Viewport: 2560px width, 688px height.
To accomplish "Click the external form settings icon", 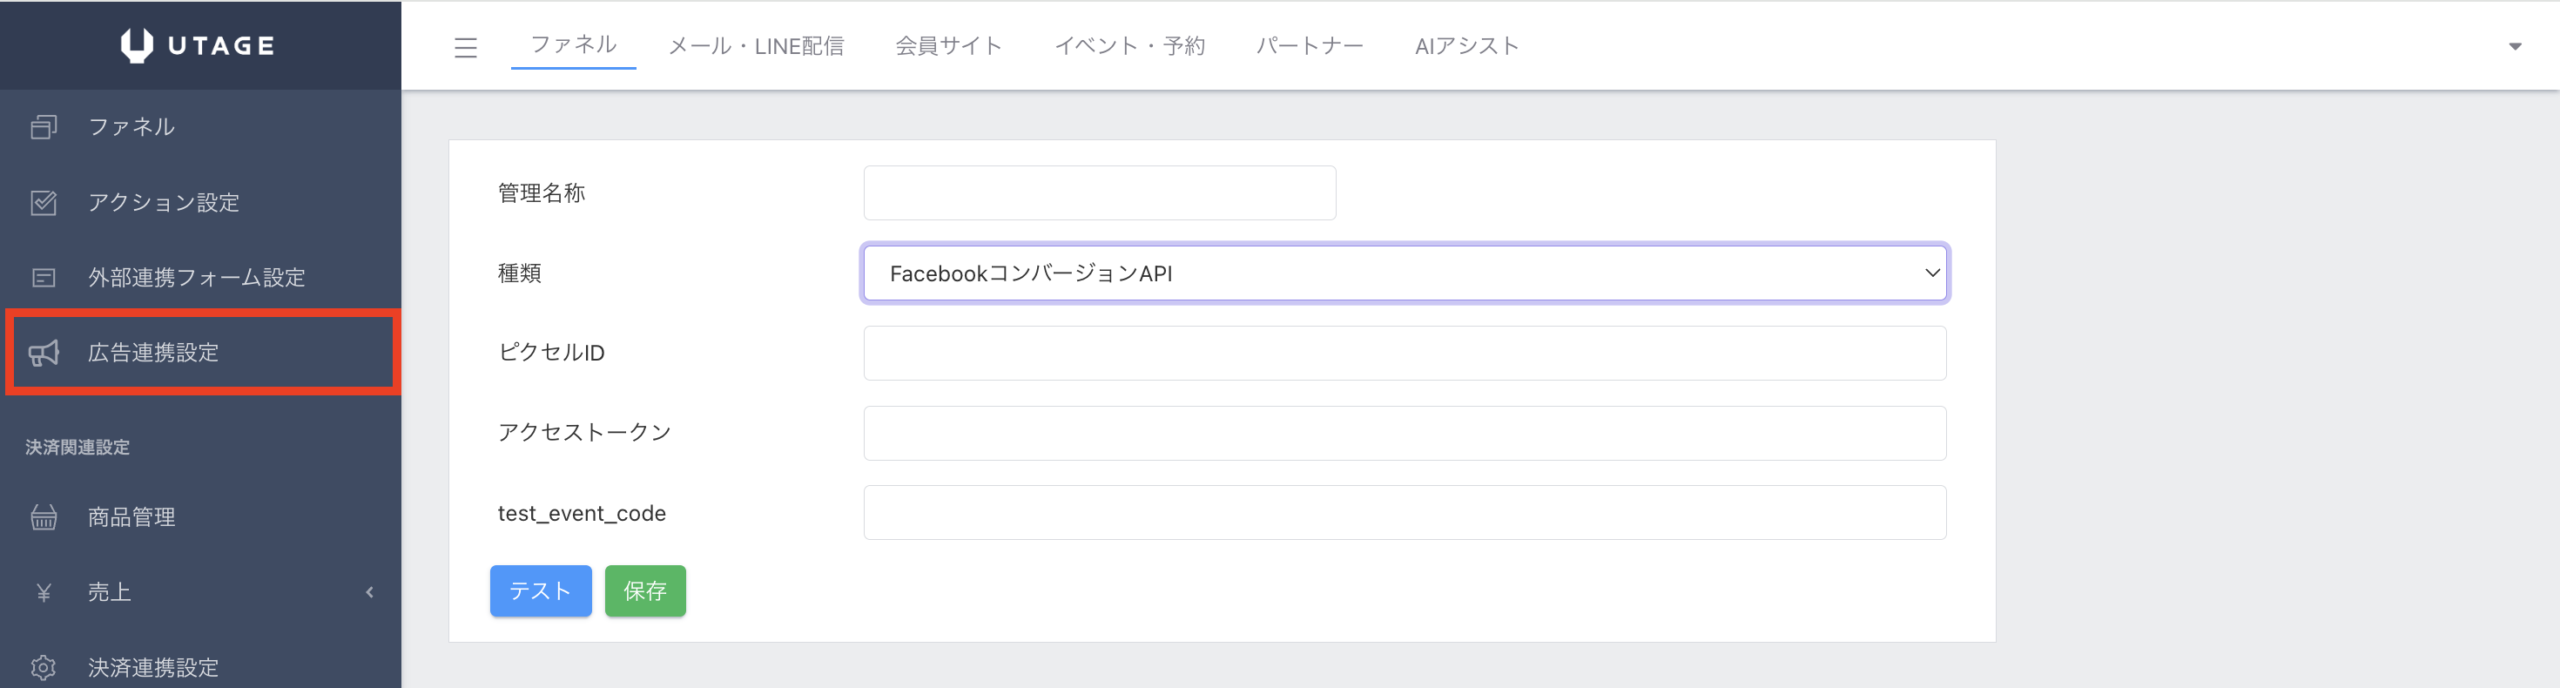I will (43, 278).
